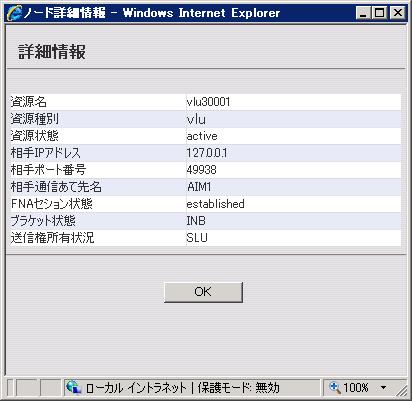412x401 pixels.
Task: Click the 相手IPアドレス label
Action: 46,153
